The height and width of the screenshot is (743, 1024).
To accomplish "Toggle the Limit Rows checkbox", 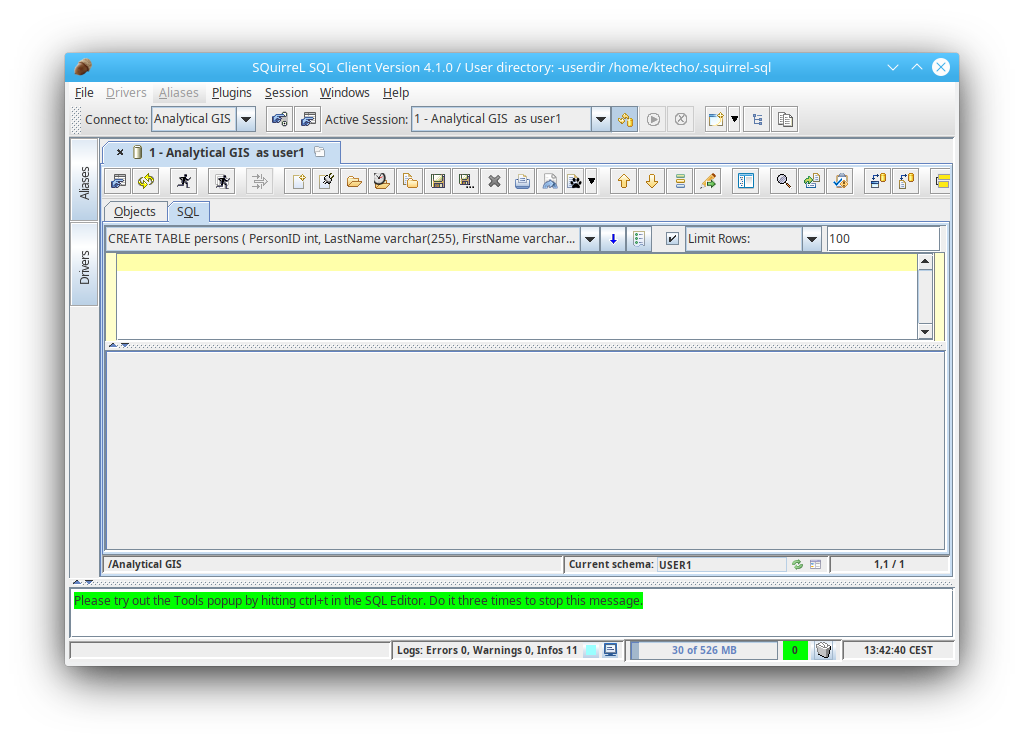I will tap(672, 239).
